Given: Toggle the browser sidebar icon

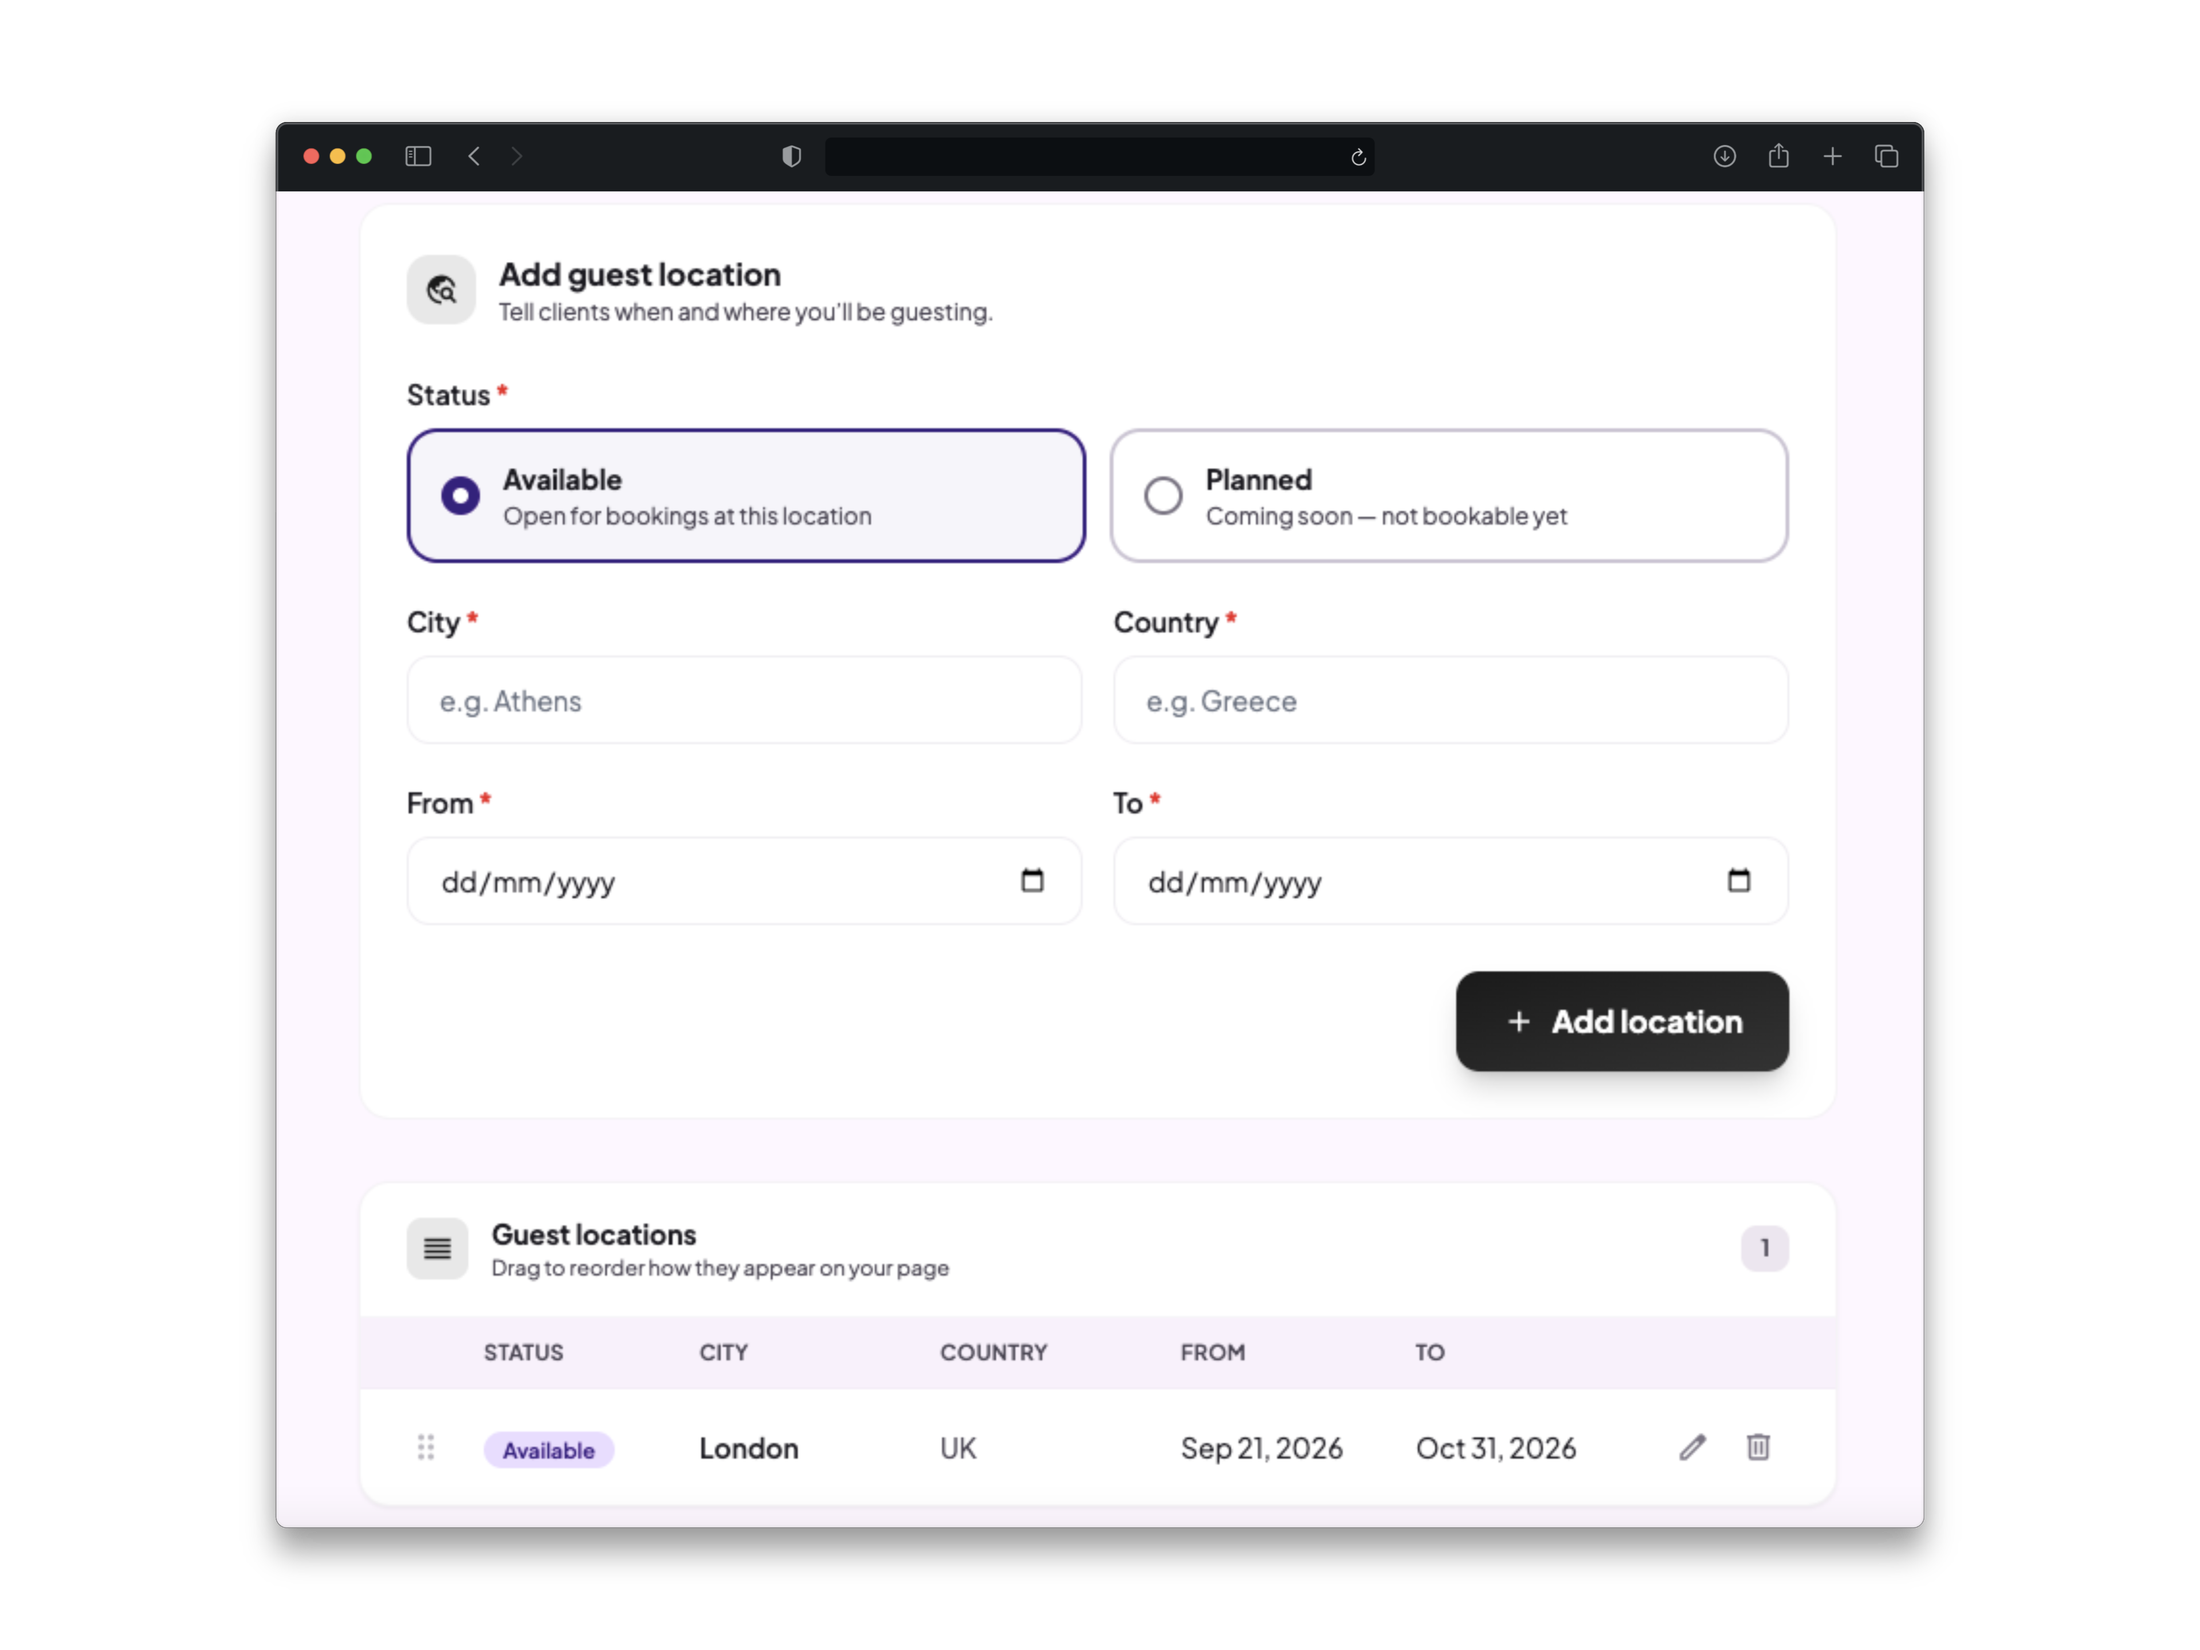Looking at the screenshot, I should (x=418, y=156).
